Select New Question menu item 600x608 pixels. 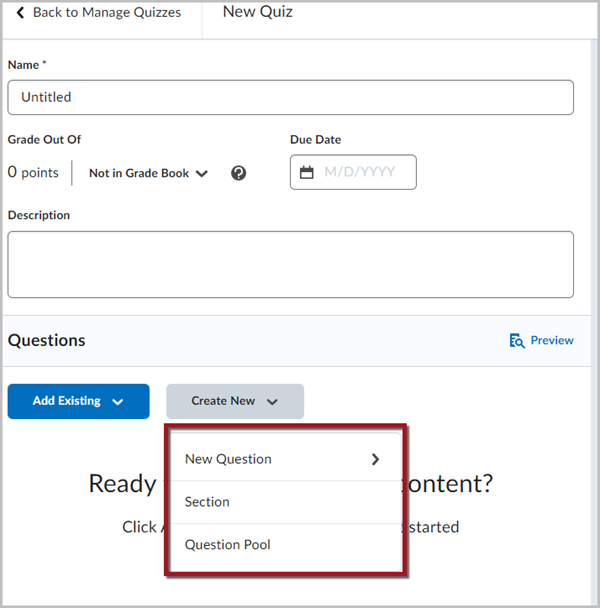click(286, 459)
